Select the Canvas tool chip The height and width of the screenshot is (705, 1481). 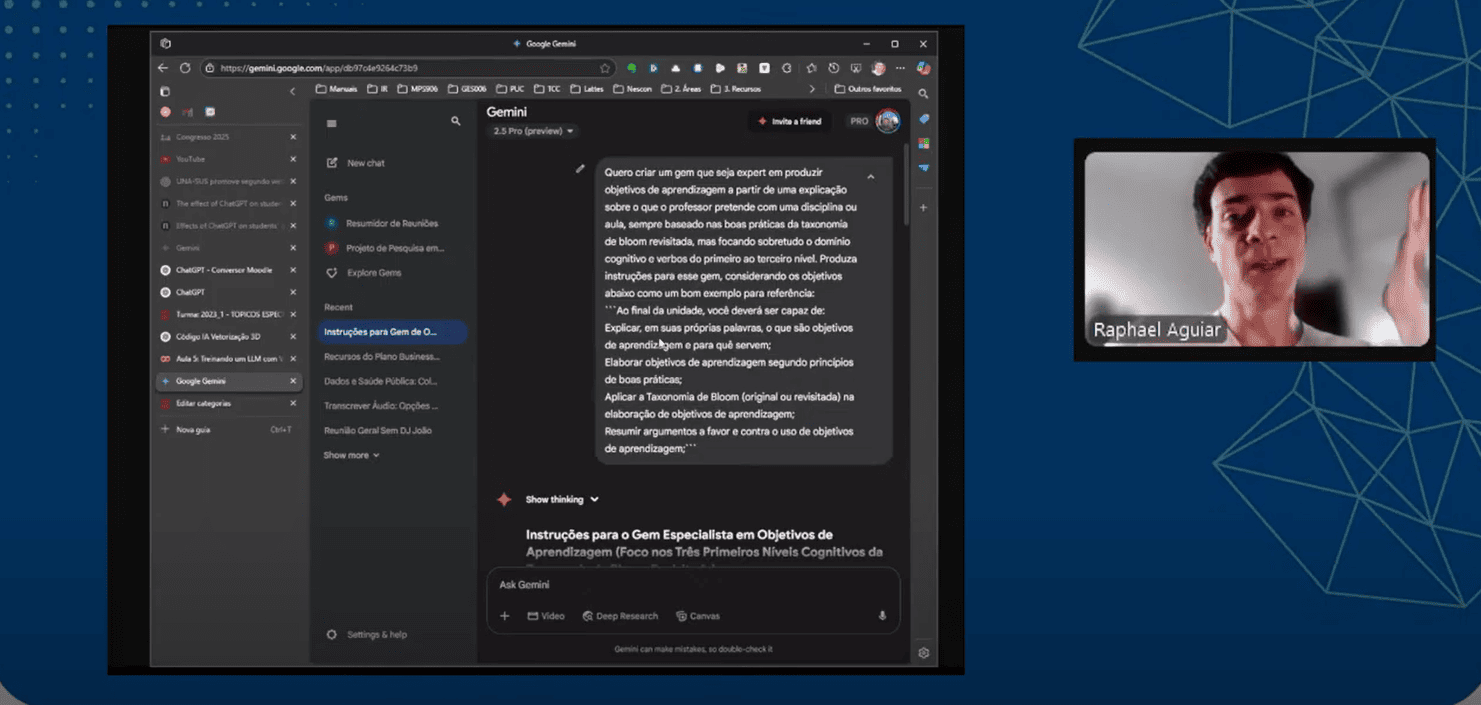click(x=698, y=616)
